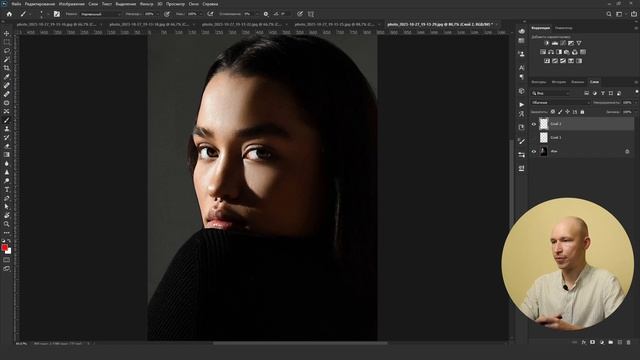Select the Gradient tool
This screenshot has height=360, width=640.
coord(7,154)
